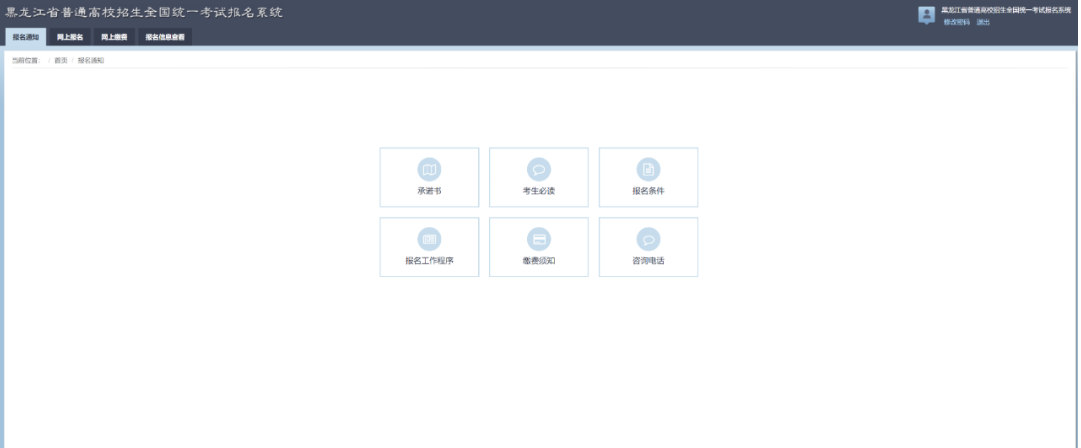
Task: Click the 报名条件 text label
Action: tap(648, 191)
